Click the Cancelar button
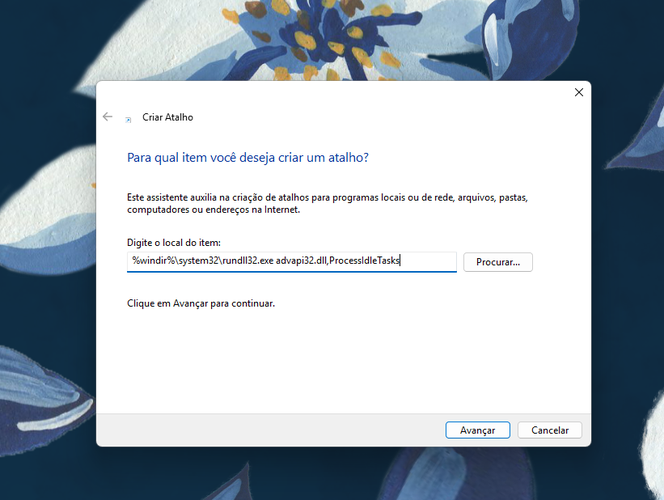 pos(550,430)
